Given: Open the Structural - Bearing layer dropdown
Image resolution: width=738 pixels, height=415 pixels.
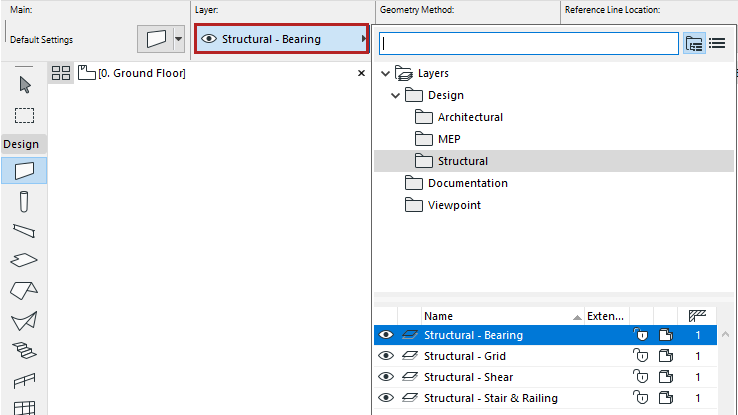Looking at the screenshot, I should click(282, 40).
